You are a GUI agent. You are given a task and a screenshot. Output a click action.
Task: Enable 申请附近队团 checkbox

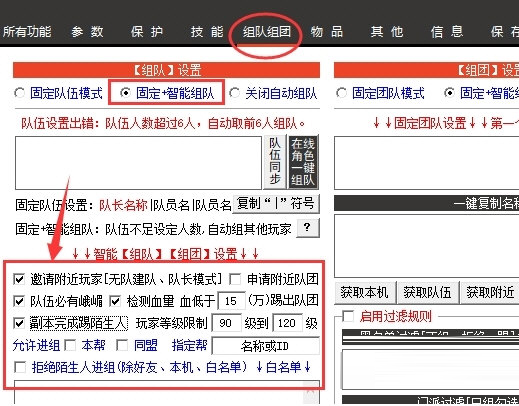point(235,279)
